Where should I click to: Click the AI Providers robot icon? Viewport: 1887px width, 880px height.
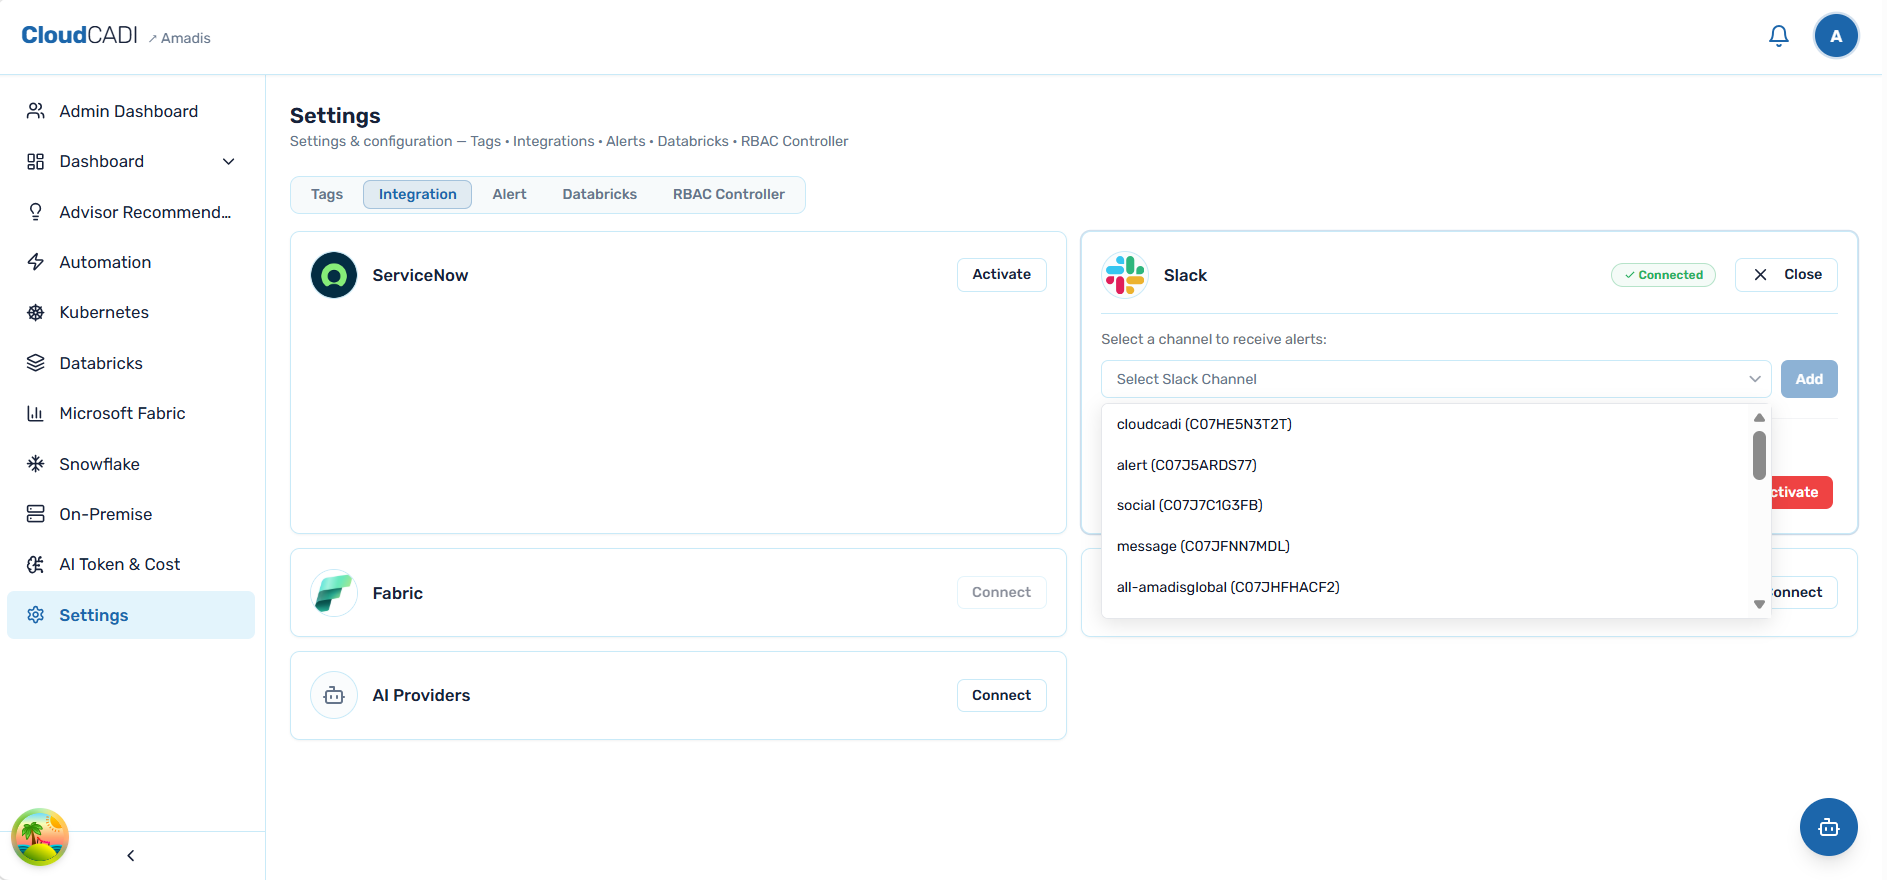(x=334, y=695)
